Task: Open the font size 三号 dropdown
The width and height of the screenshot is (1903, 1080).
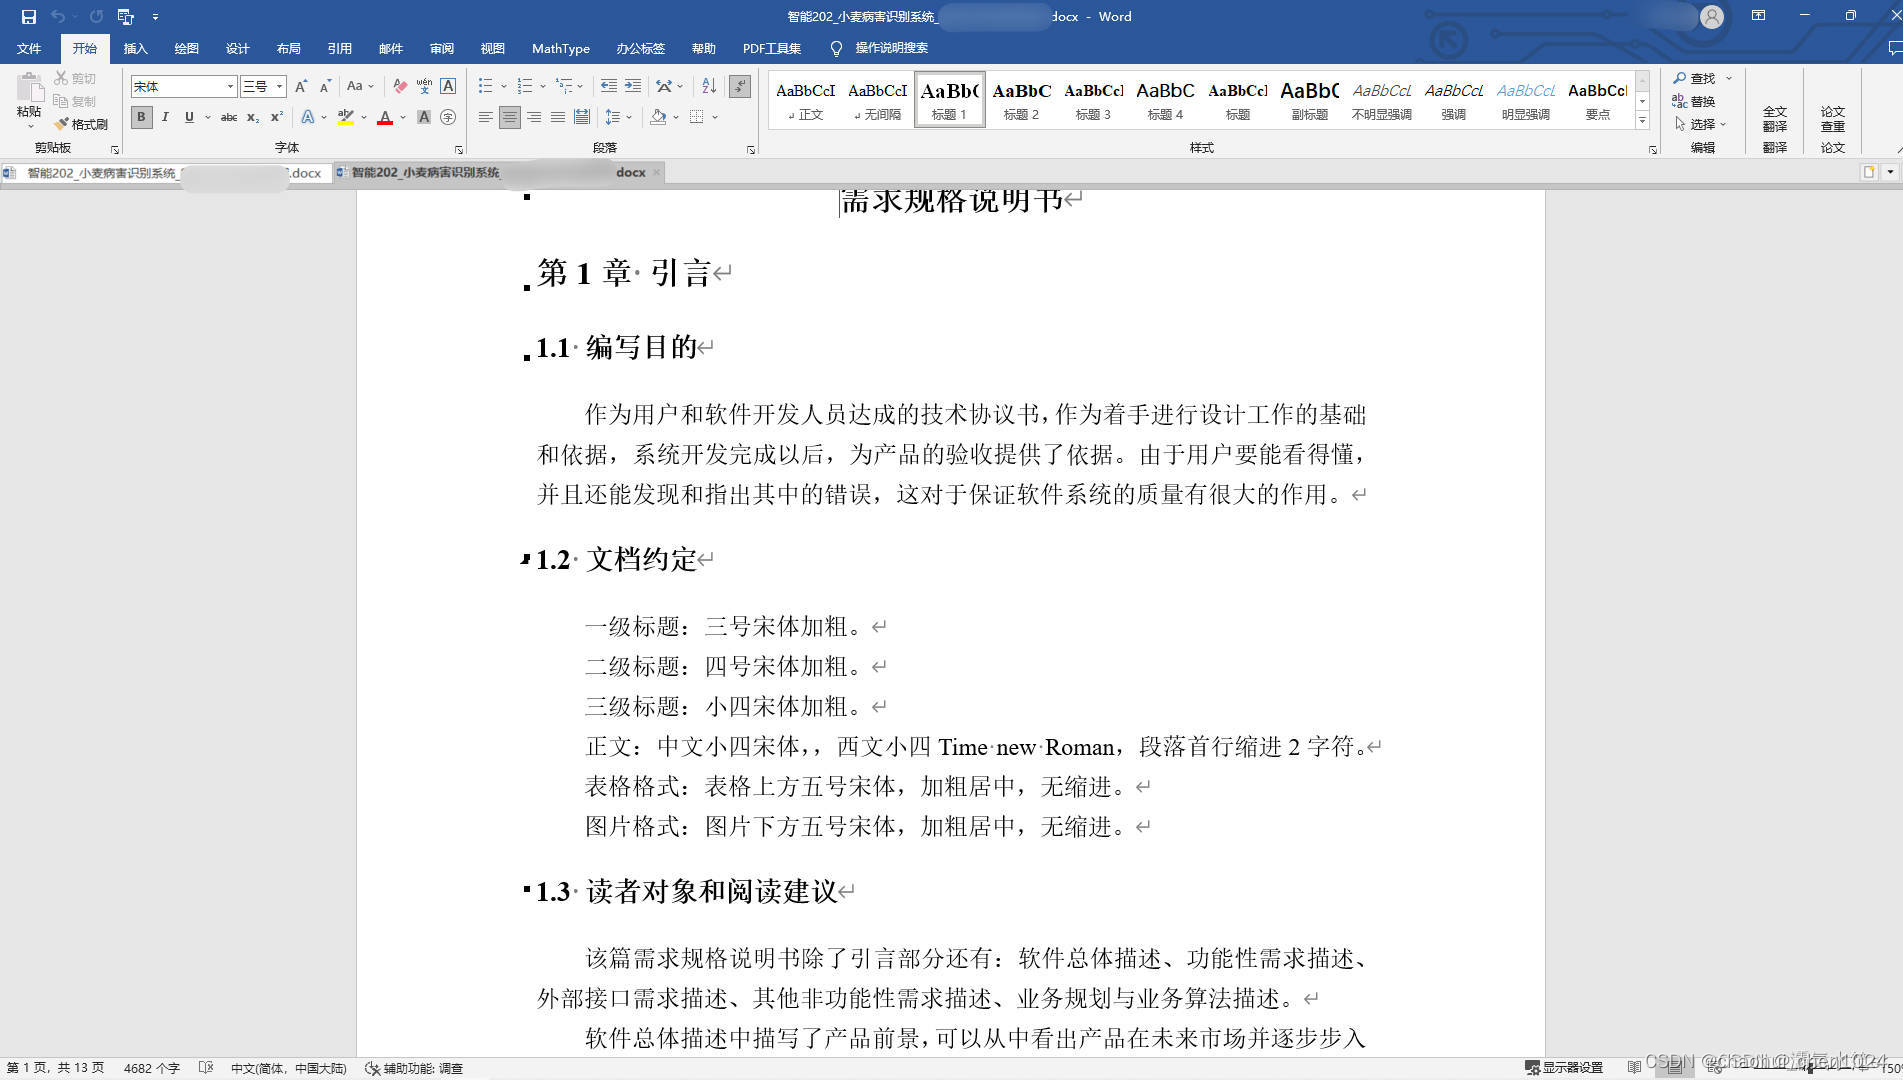Action: pyautogui.click(x=280, y=86)
